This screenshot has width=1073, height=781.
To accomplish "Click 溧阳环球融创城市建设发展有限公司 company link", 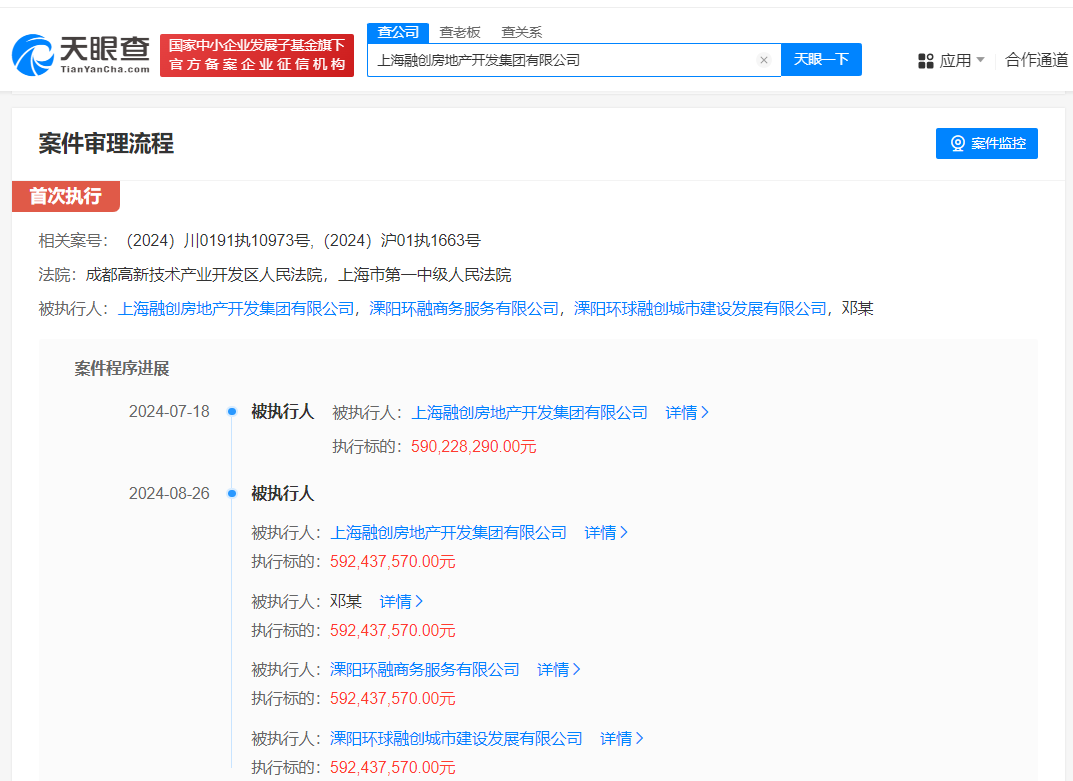I will coord(455,738).
